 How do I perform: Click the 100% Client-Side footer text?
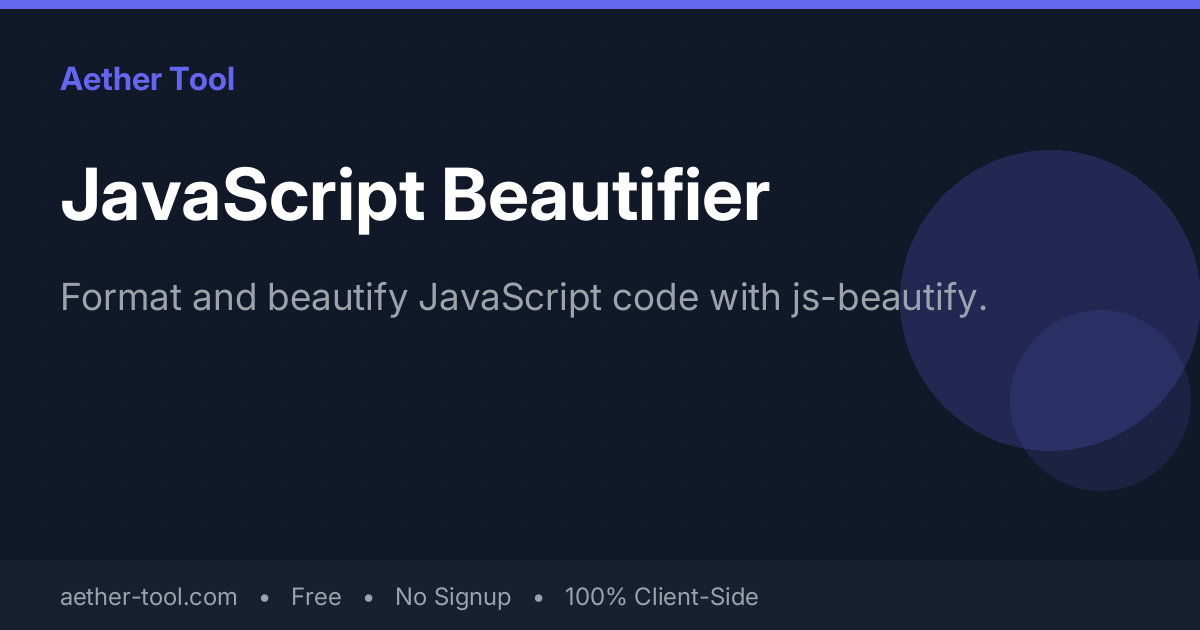661,597
